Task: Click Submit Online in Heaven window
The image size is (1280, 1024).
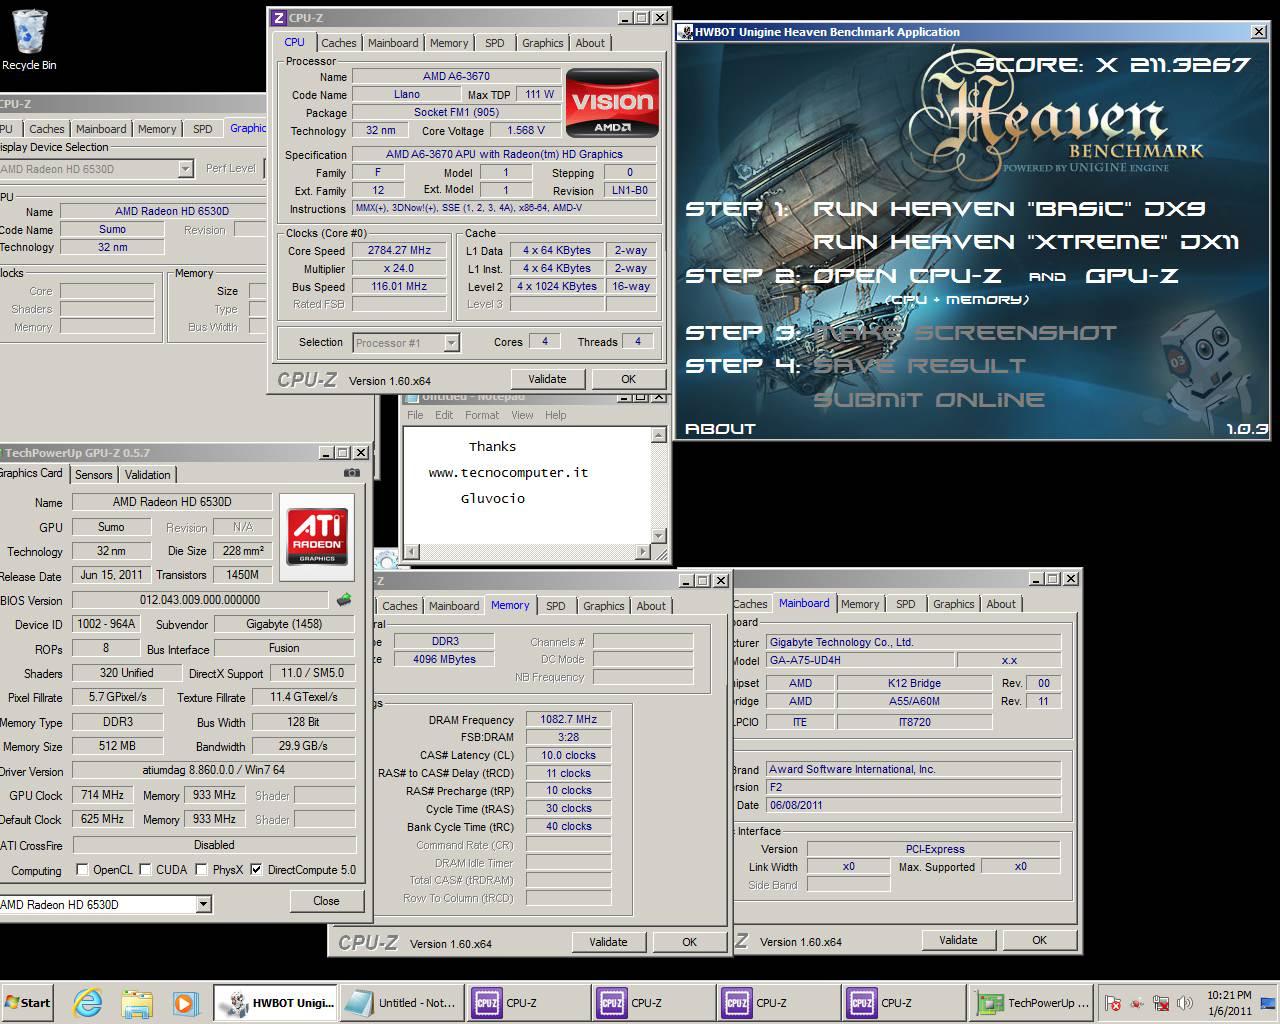Action: point(929,400)
